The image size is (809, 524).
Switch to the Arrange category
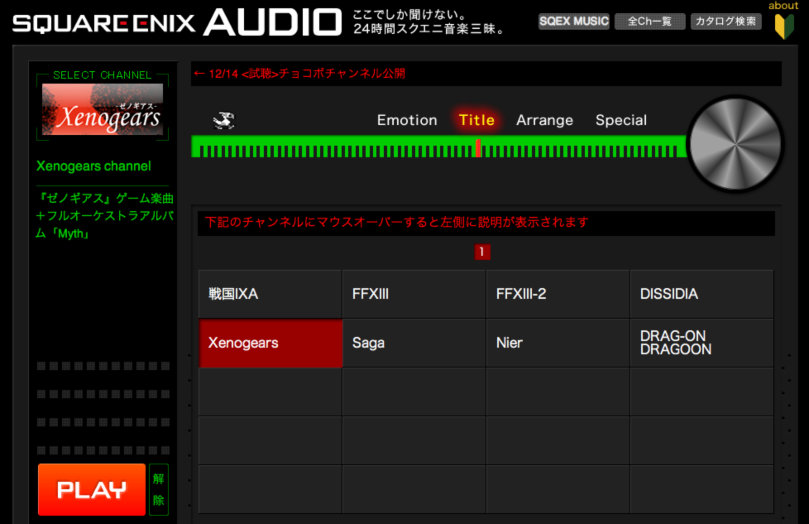click(x=544, y=120)
